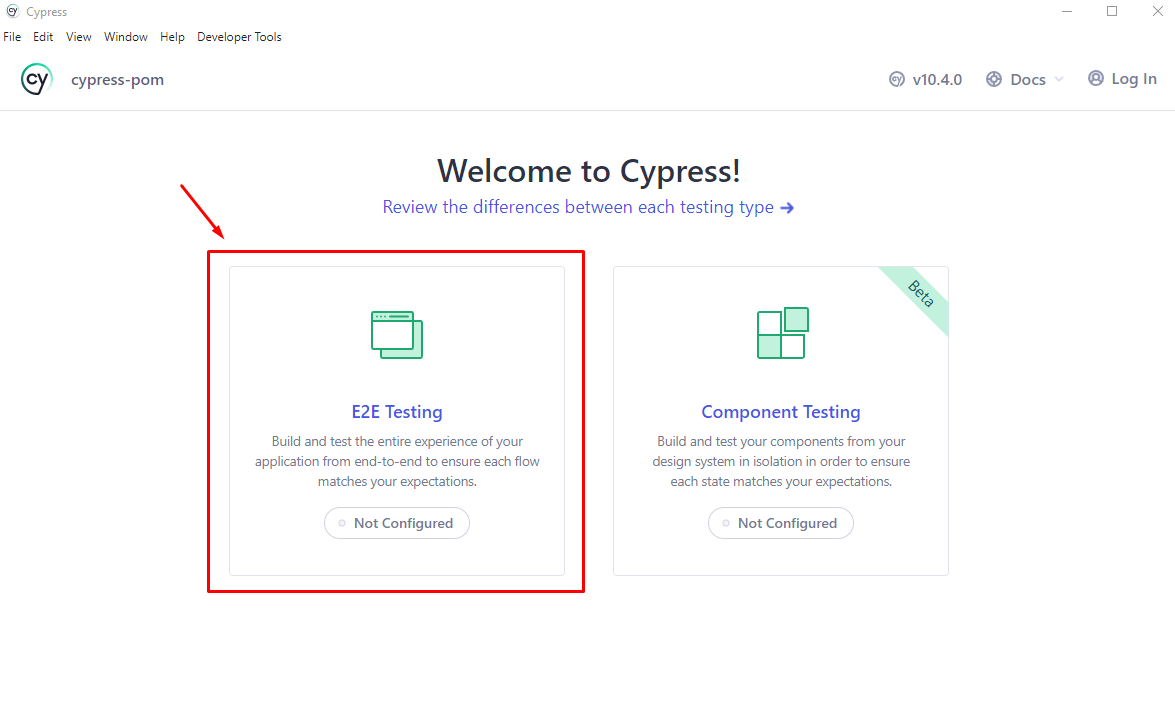Select the E2E Testing browser icon
The height and width of the screenshot is (723, 1175).
pos(396,334)
